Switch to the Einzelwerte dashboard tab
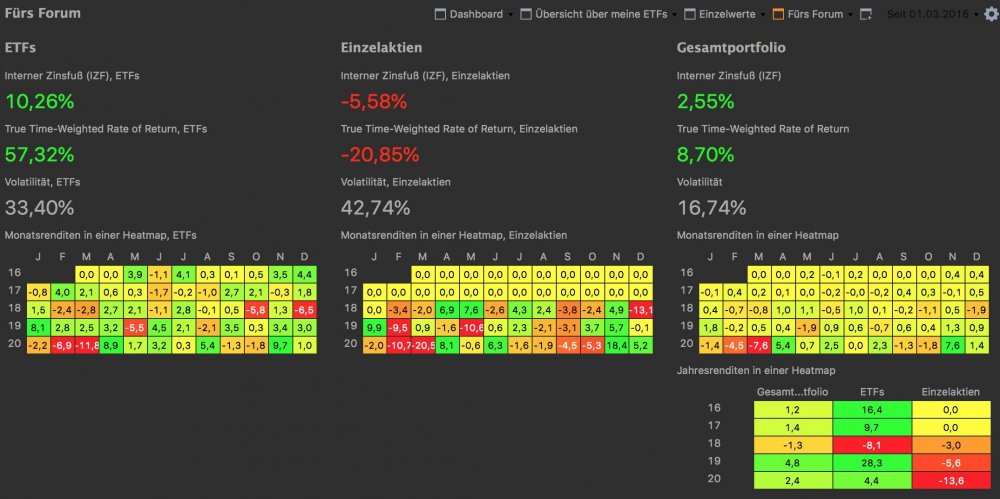Image resolution: width=1000 pixels, height=499 pixels. coord(727,14)
